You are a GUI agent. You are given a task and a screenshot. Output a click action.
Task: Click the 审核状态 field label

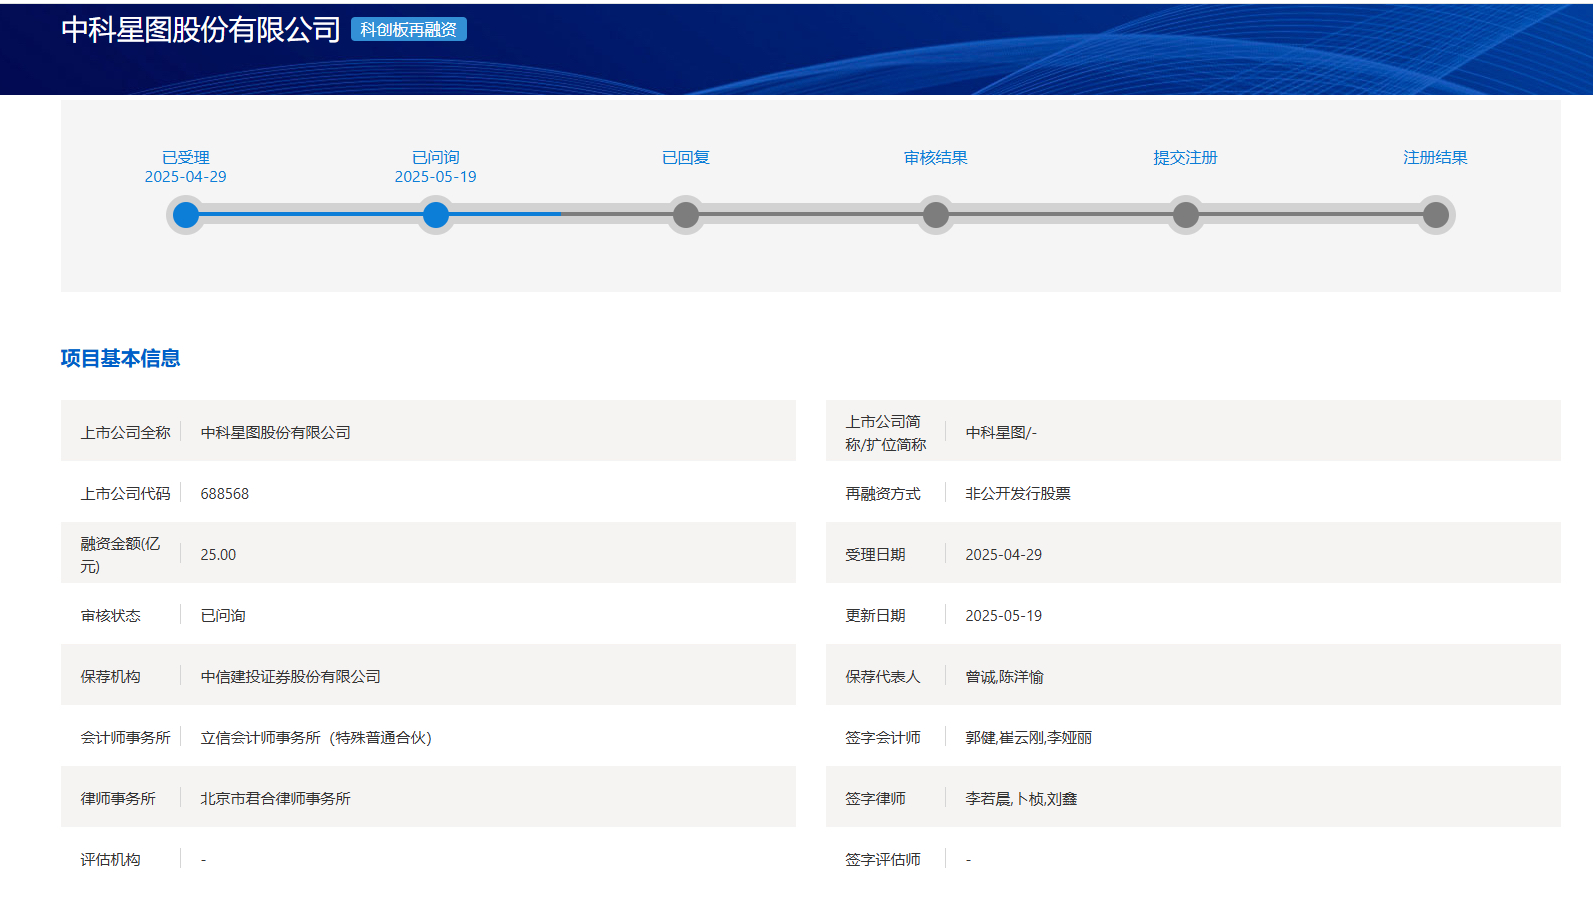point(111,616)
